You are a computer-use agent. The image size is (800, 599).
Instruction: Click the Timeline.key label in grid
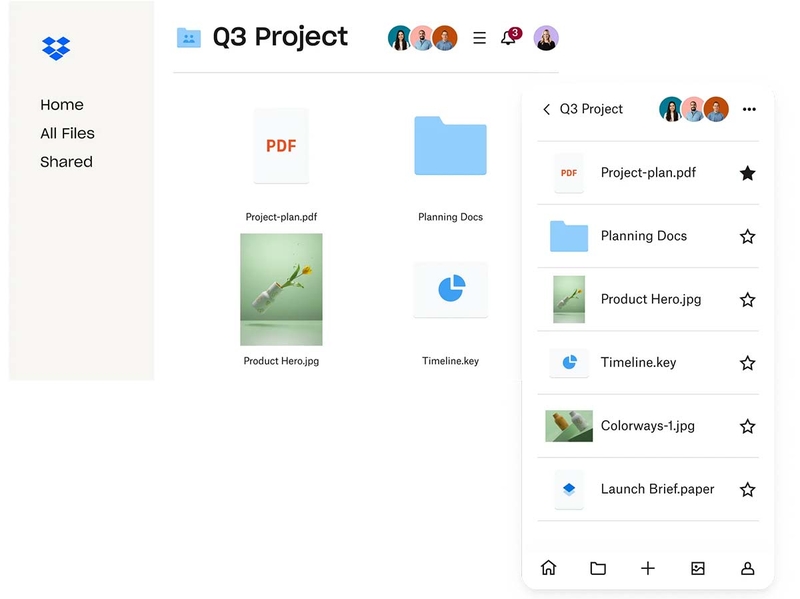click(x=451, y=361)
